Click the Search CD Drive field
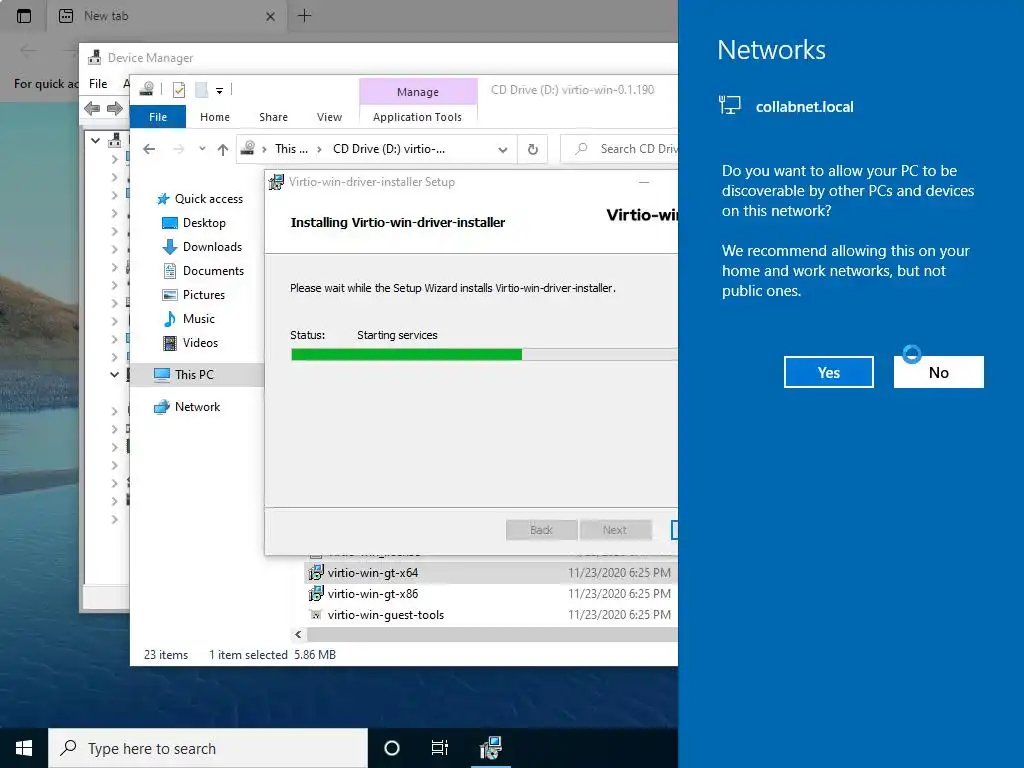Image resolution: width=1024 pixels, height=768 pixels. (x=620, y=149)
